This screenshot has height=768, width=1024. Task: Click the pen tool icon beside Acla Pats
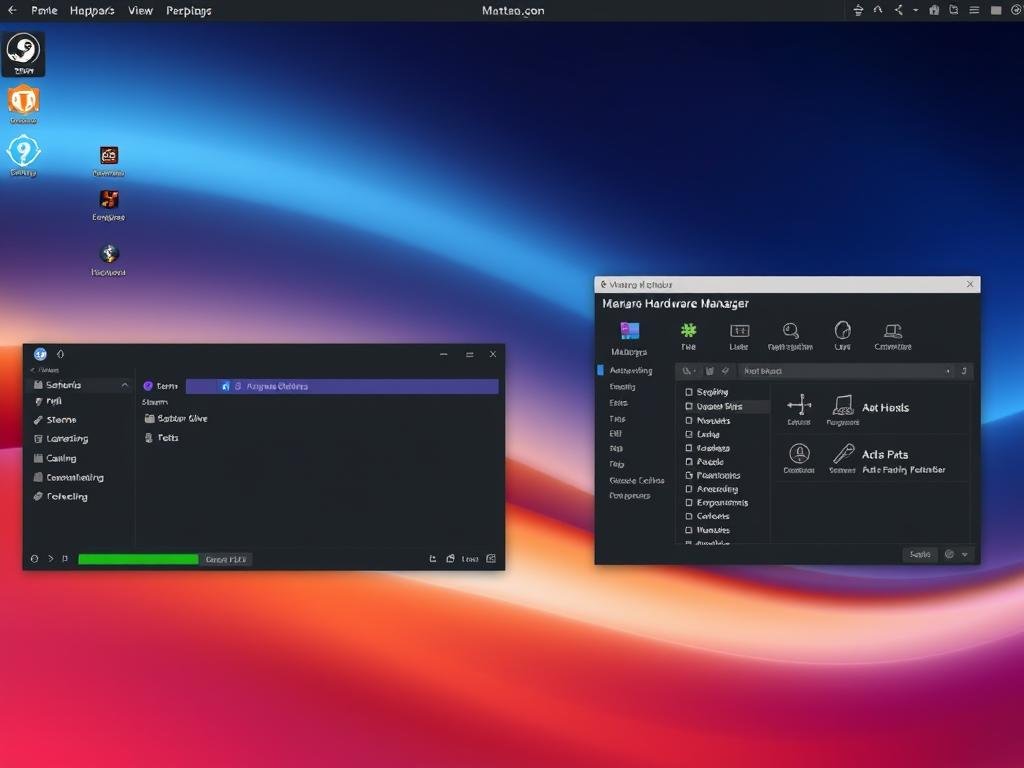[843, 453]
